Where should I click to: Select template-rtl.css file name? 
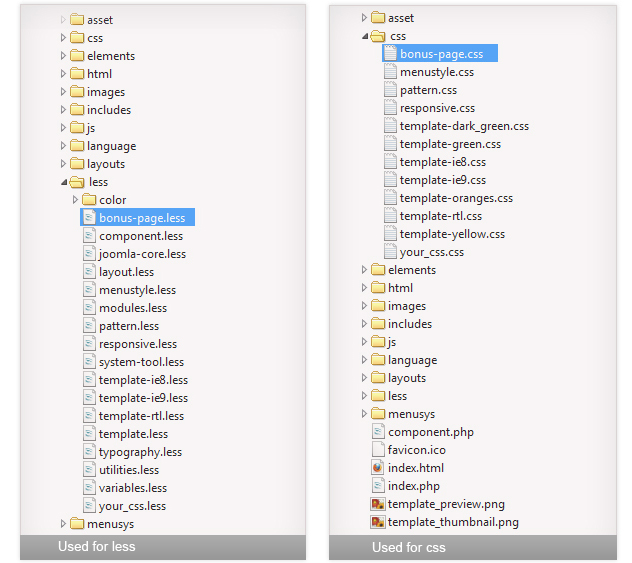pyautogui.click(x=441, y=216)
